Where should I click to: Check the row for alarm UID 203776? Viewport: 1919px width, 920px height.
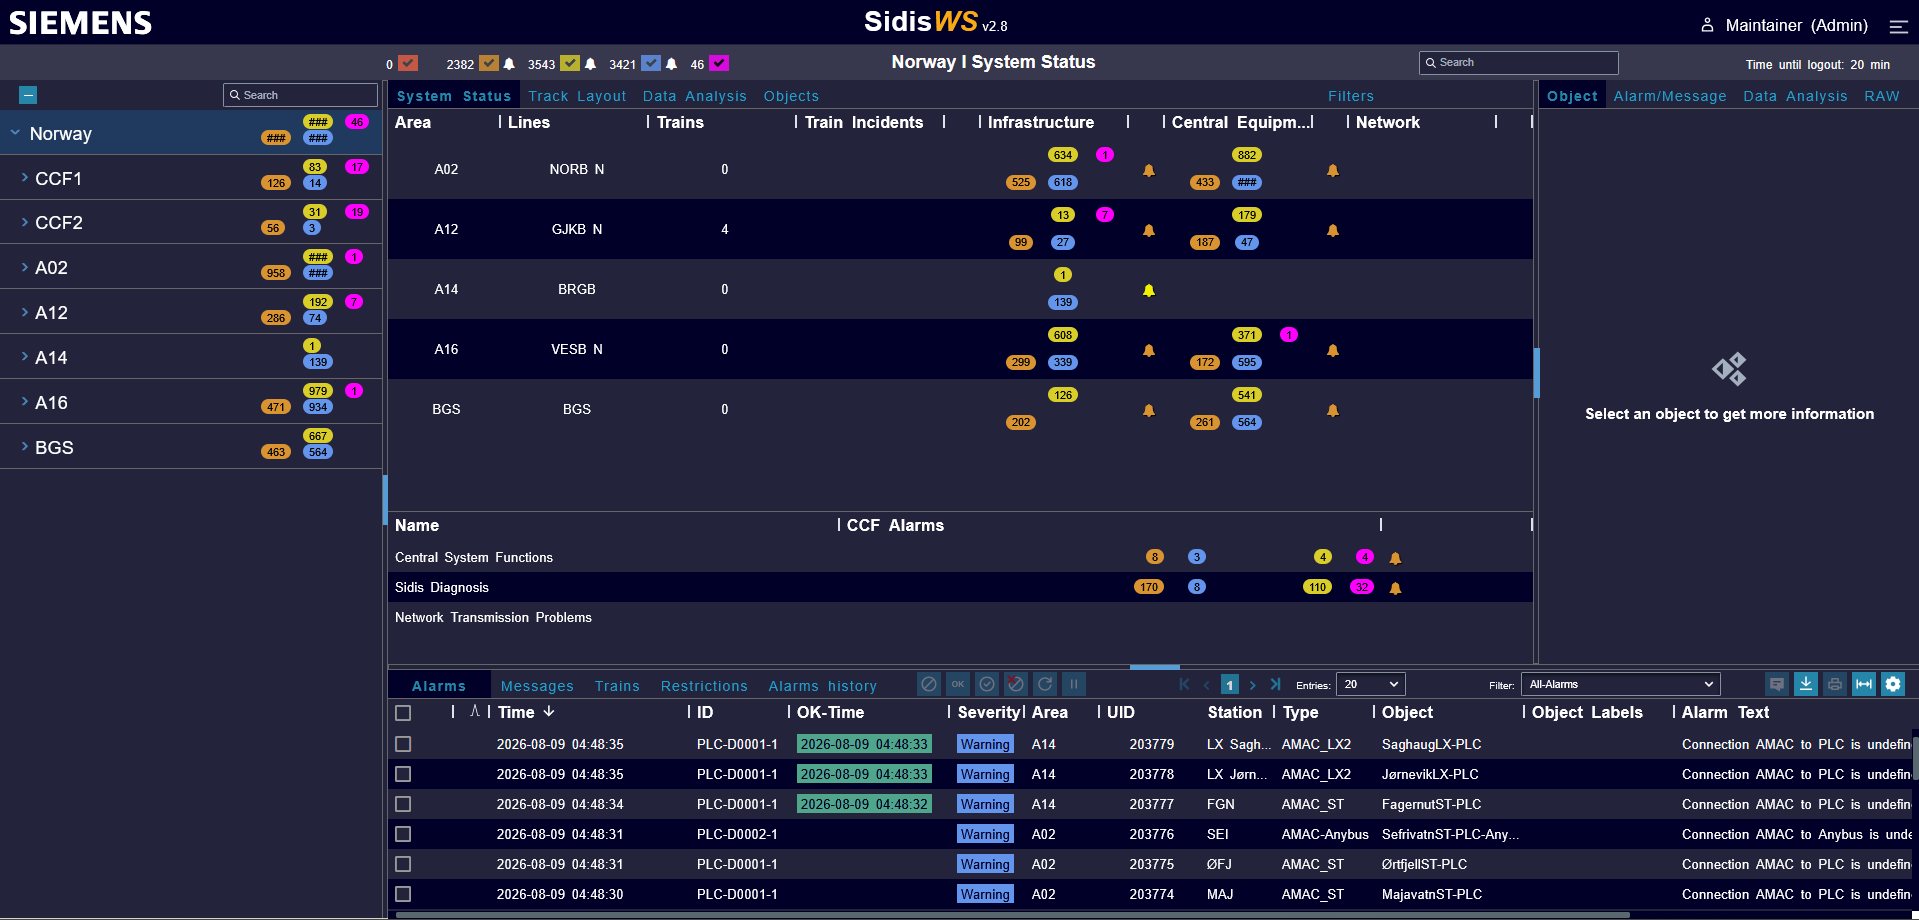(x=403, y=834)
